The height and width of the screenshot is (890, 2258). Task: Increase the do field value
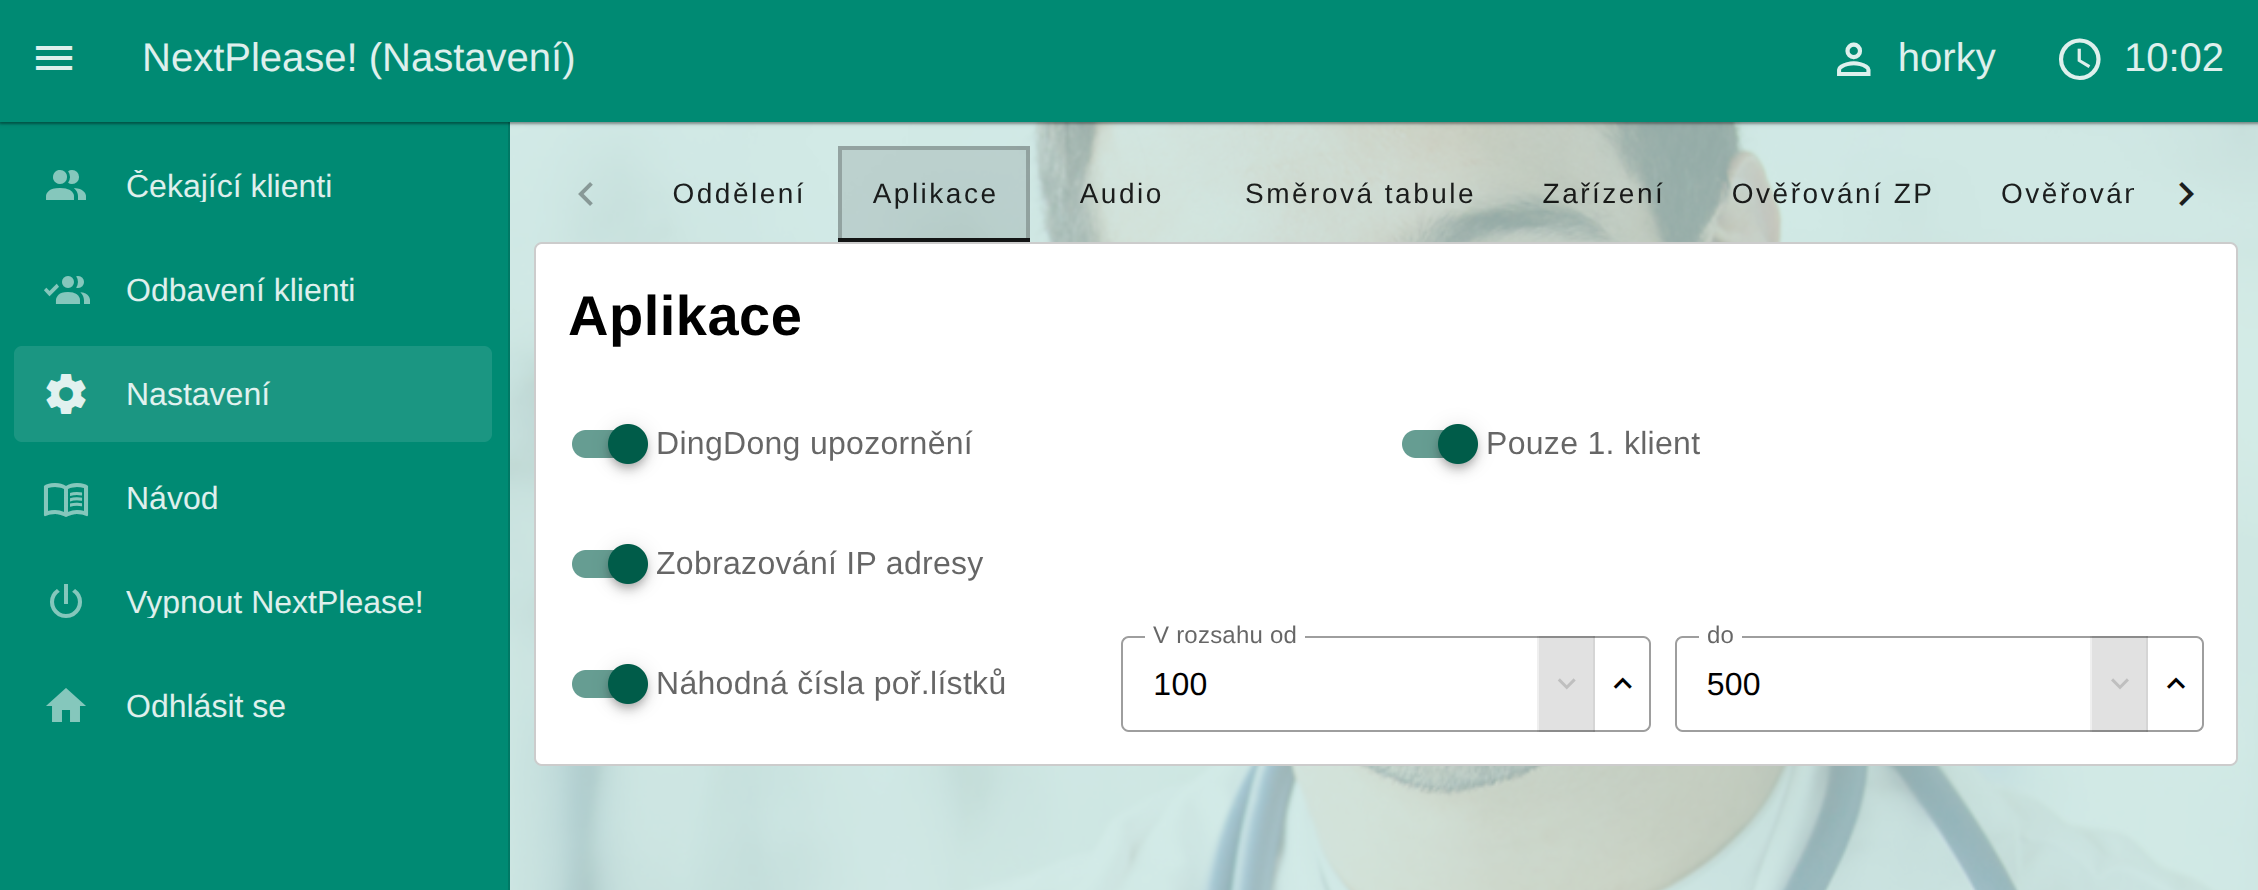pos(2175,684)
